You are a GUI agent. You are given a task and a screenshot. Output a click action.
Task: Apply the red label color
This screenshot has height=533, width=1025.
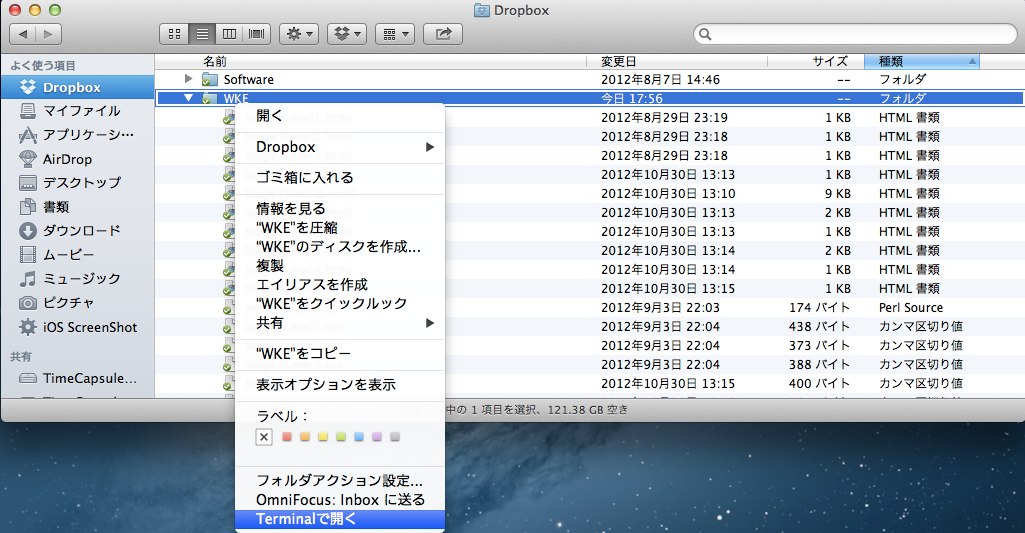pyautogui.click(x=287, y=437)
